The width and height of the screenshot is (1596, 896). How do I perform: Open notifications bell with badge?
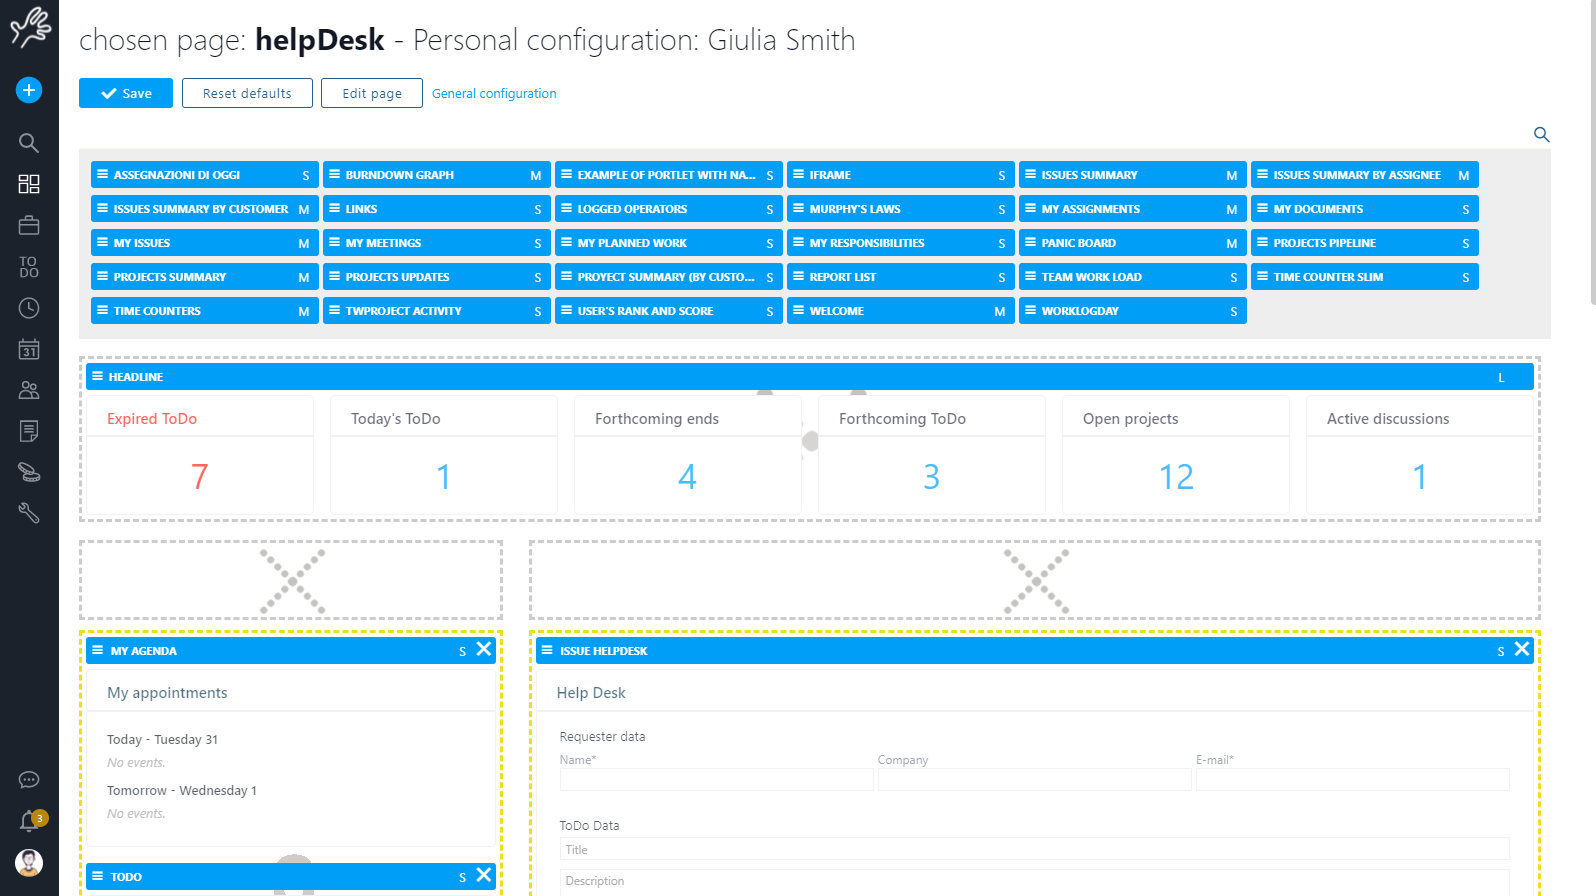tap(31, 821)
